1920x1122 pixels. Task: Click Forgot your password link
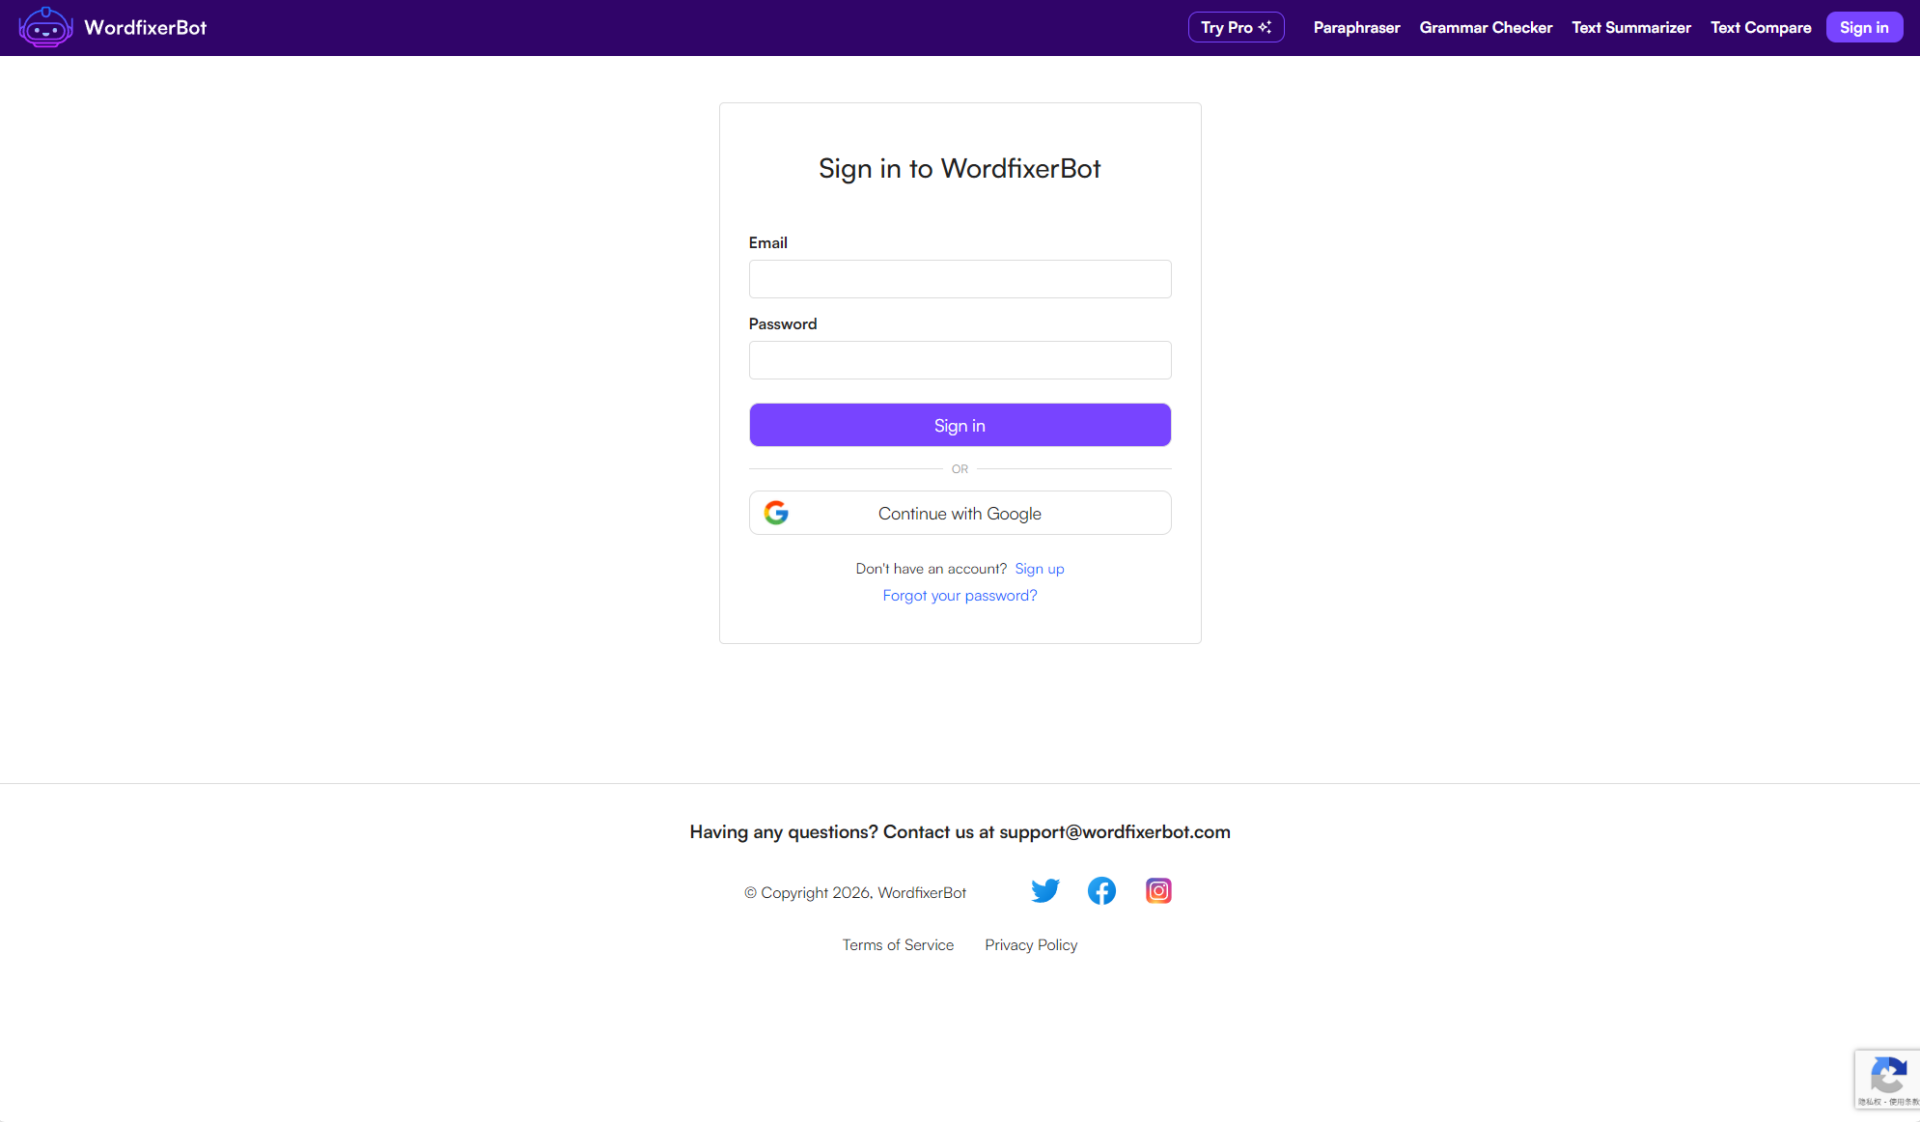[x=959, y=595]
